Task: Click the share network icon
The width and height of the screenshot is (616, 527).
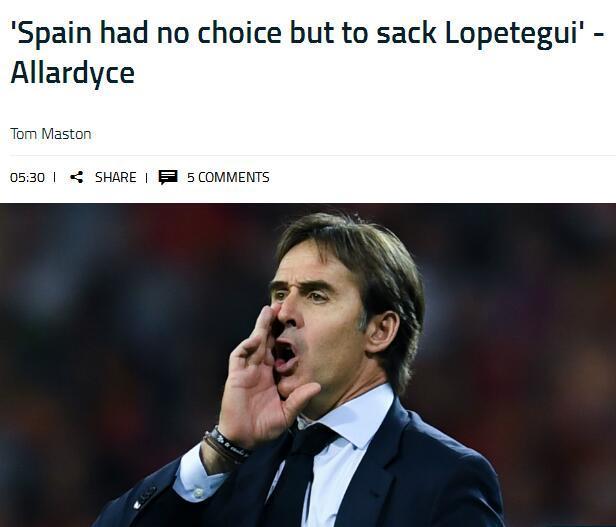Action: pyautogui.click(x=77, y=177)
